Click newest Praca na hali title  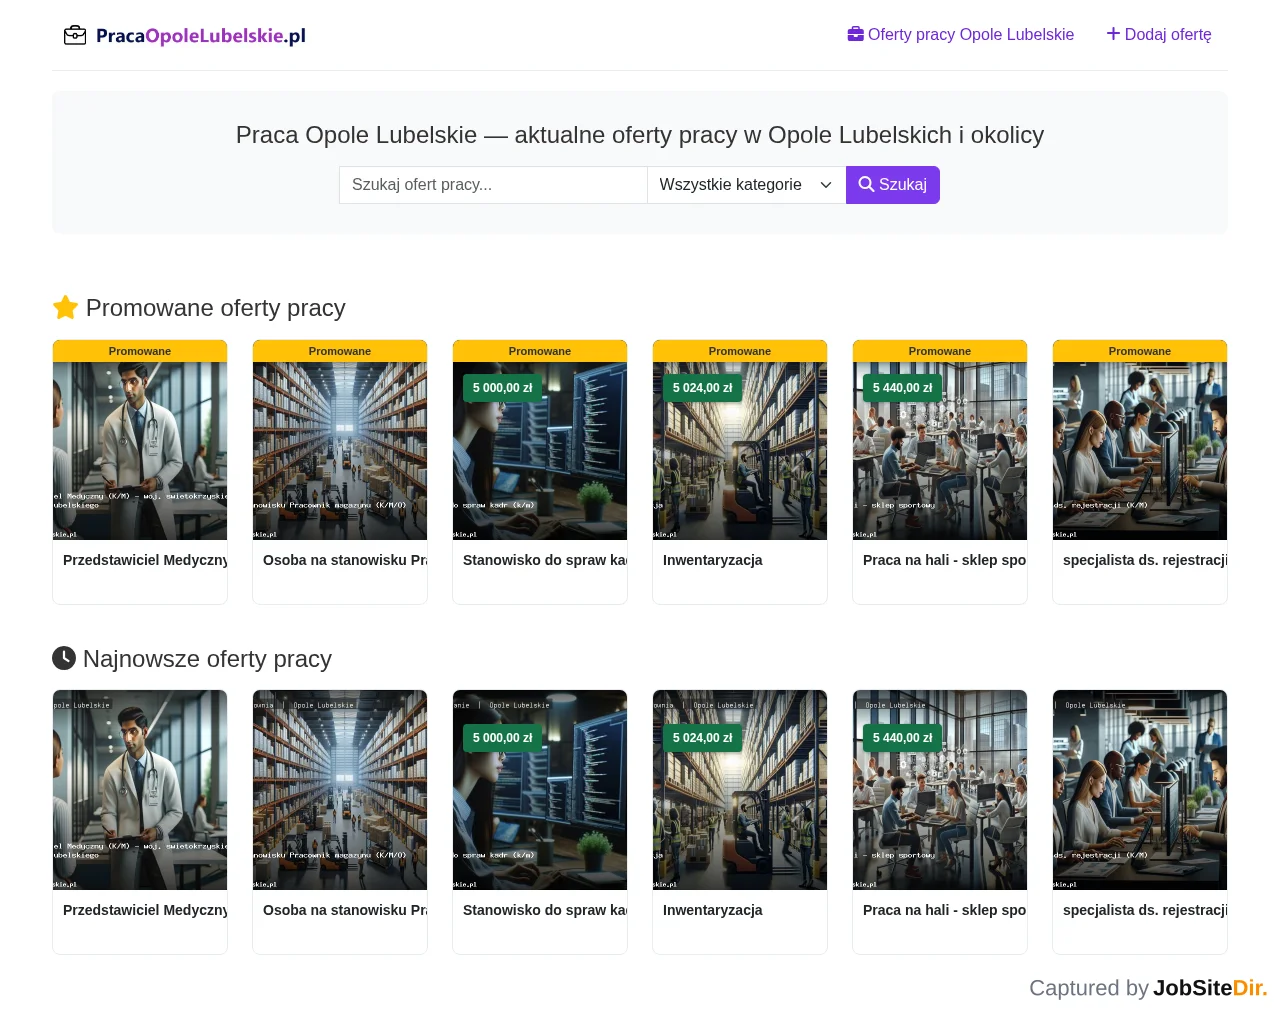point(945,910)
